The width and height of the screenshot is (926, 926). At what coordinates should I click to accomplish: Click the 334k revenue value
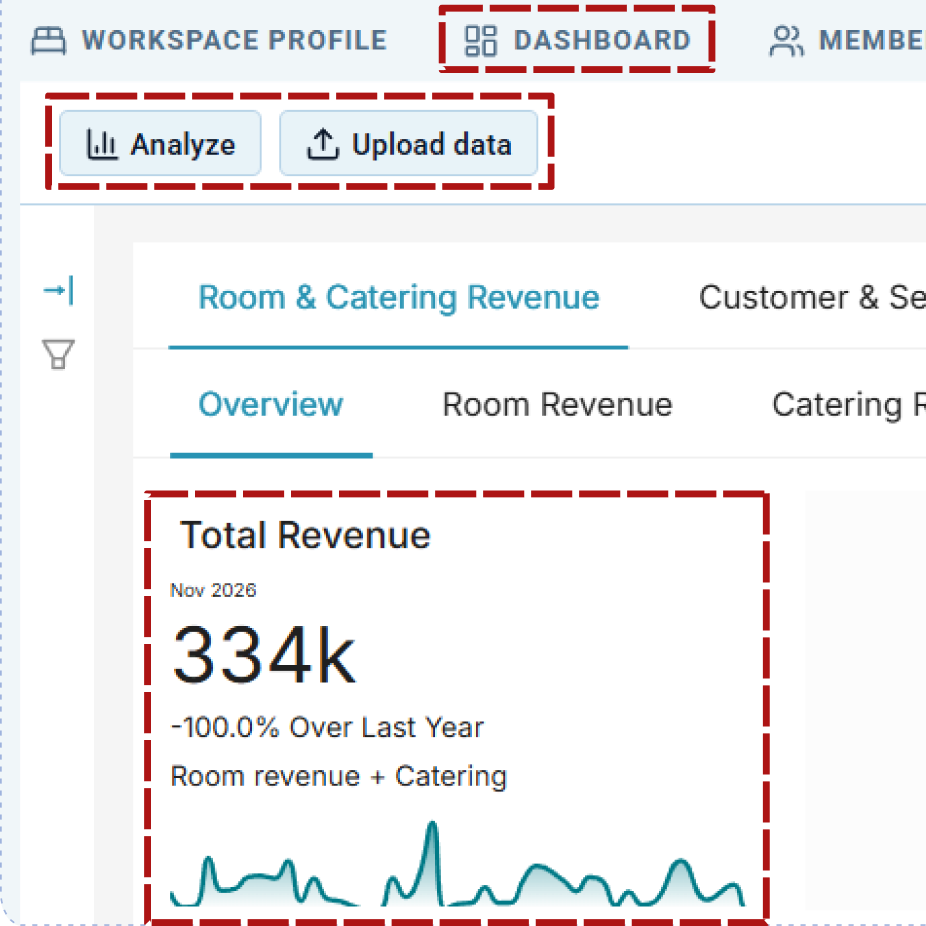coord(264,654)
